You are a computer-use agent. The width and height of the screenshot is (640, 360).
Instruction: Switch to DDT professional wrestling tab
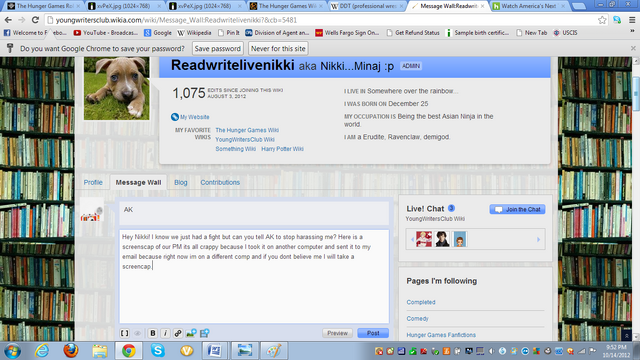(x=367, y=6)
